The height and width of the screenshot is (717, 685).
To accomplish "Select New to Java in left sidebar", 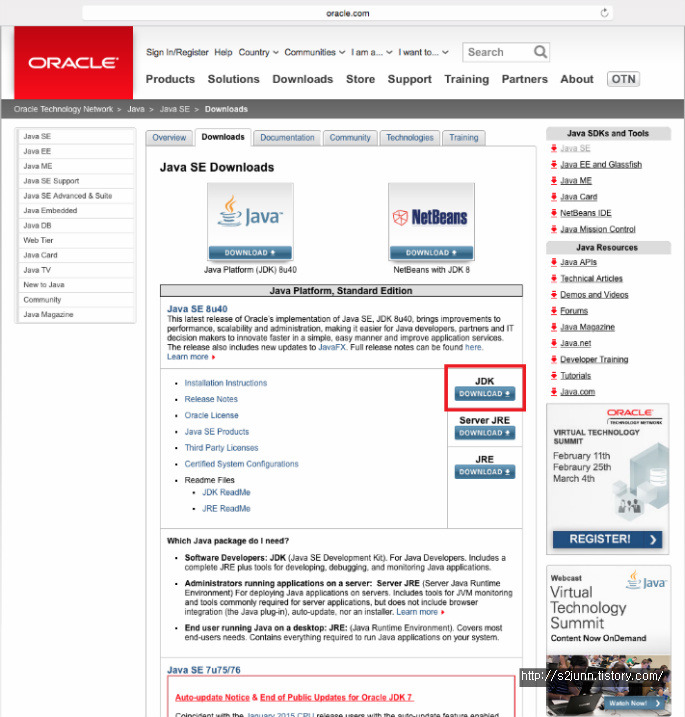I will tap(75, 285).
